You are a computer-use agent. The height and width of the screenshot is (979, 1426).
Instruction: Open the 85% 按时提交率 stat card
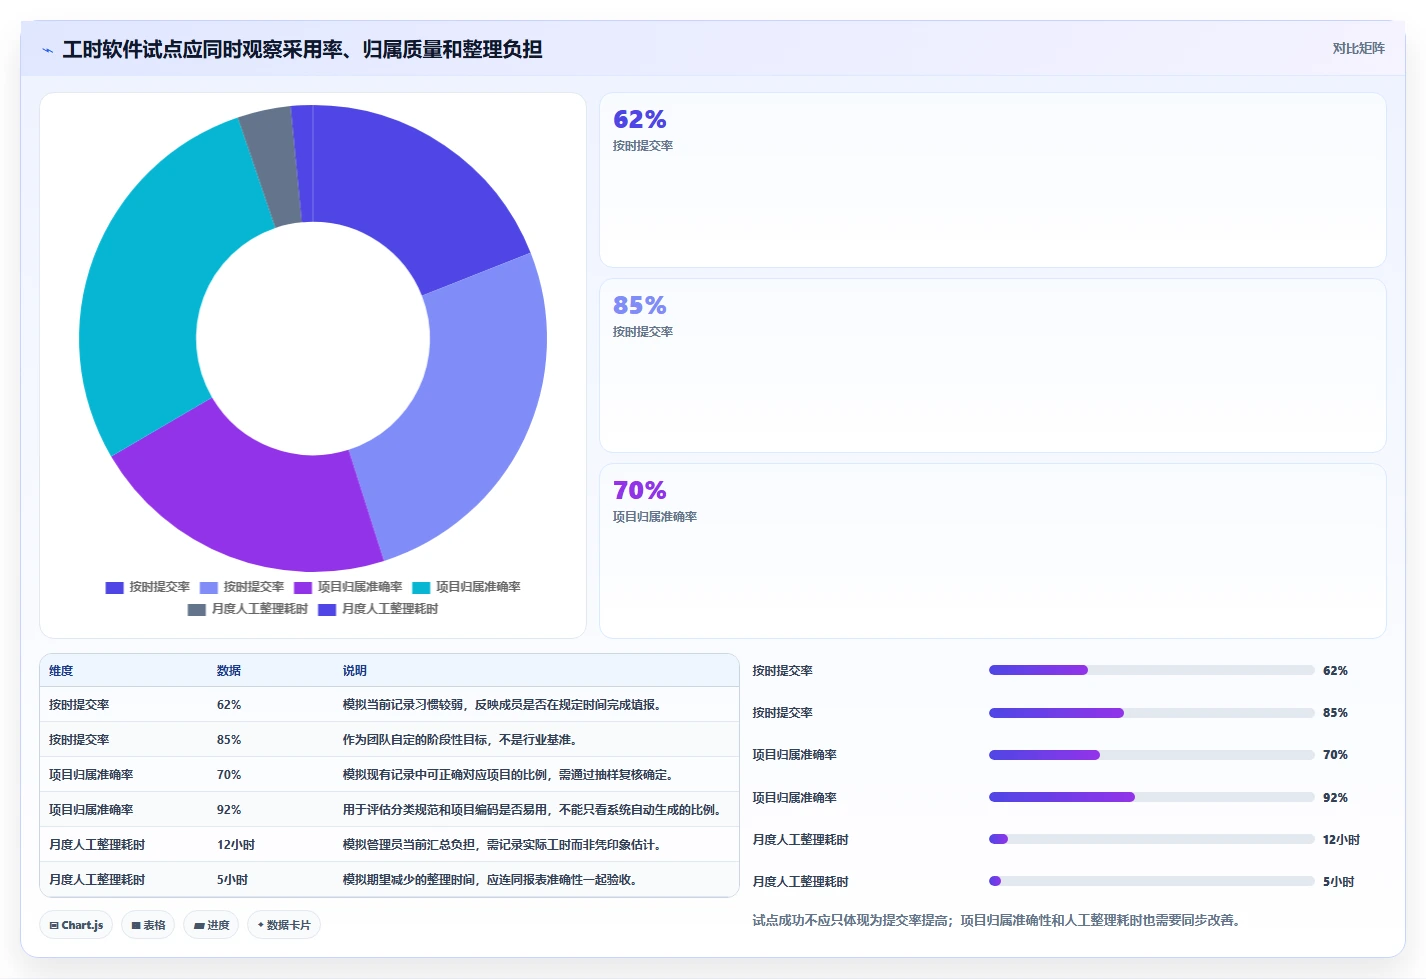992,365
